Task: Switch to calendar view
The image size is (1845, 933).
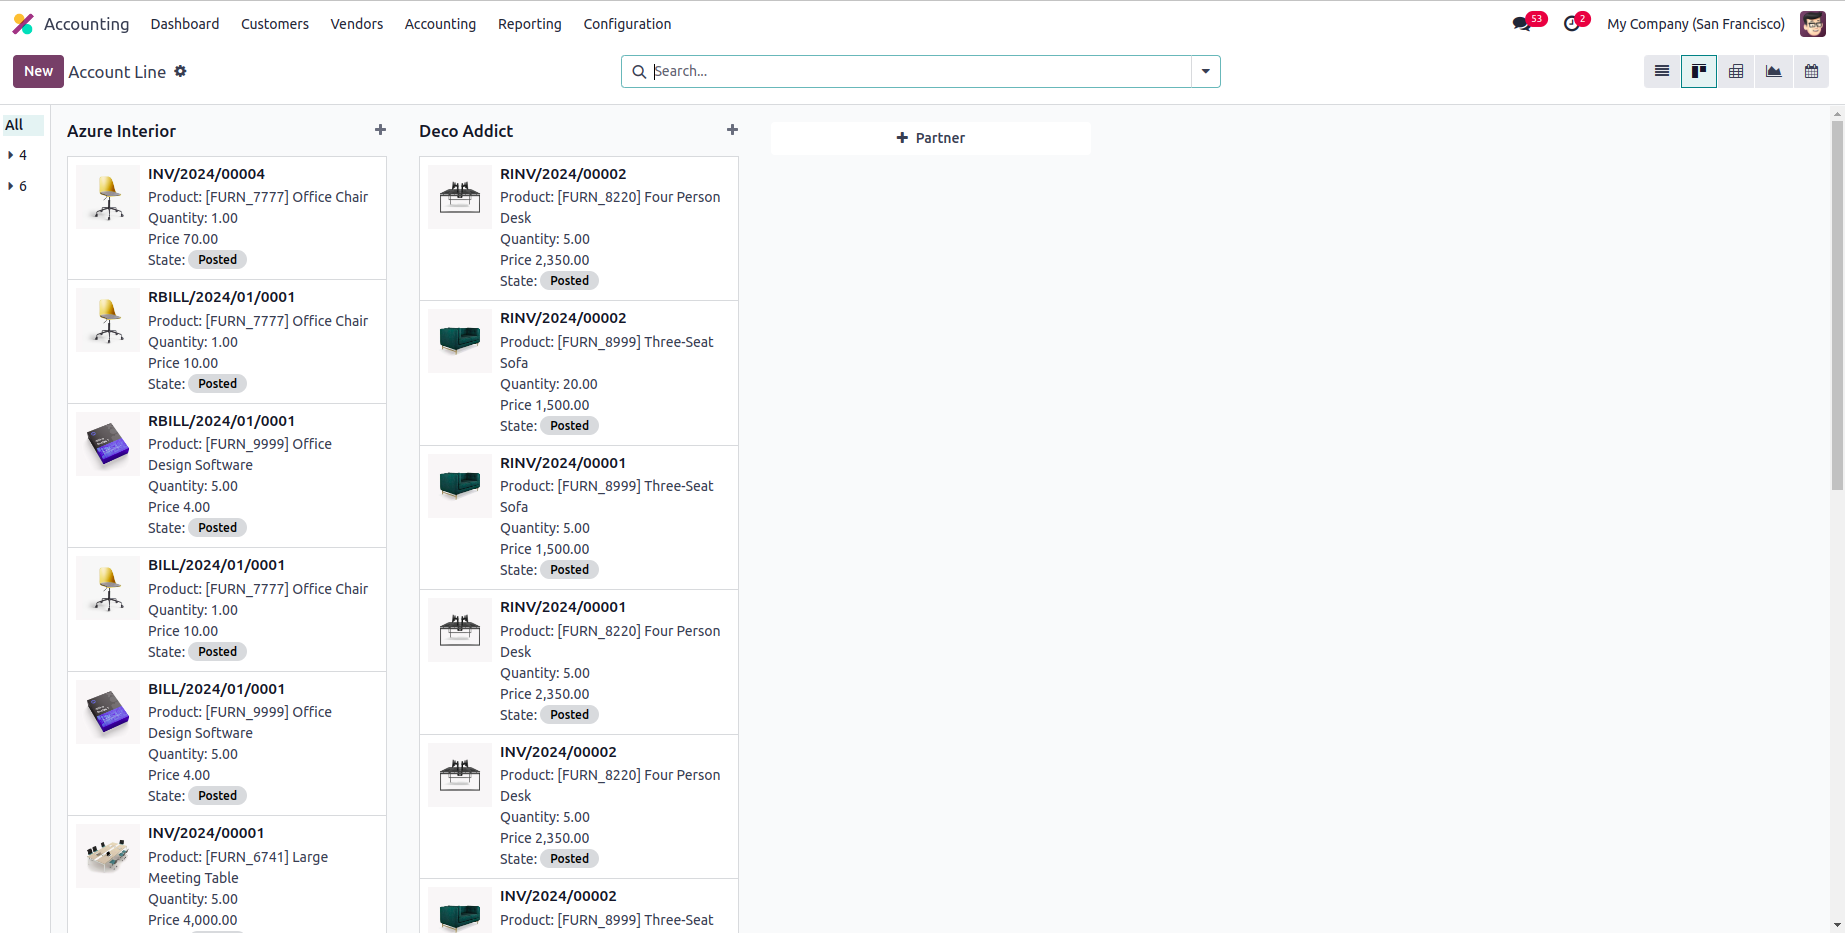Action: [x=1811, y=71]
